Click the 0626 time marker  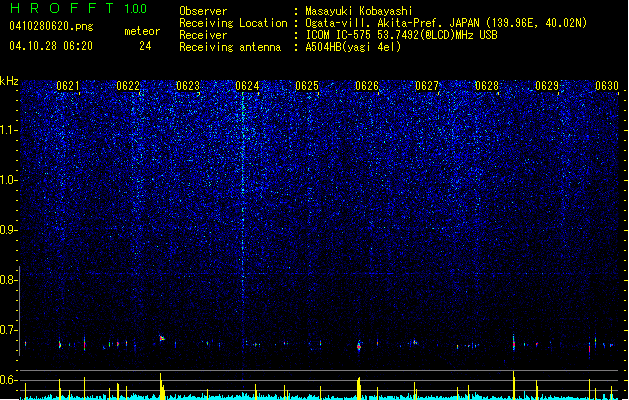[x=367, y=86]
